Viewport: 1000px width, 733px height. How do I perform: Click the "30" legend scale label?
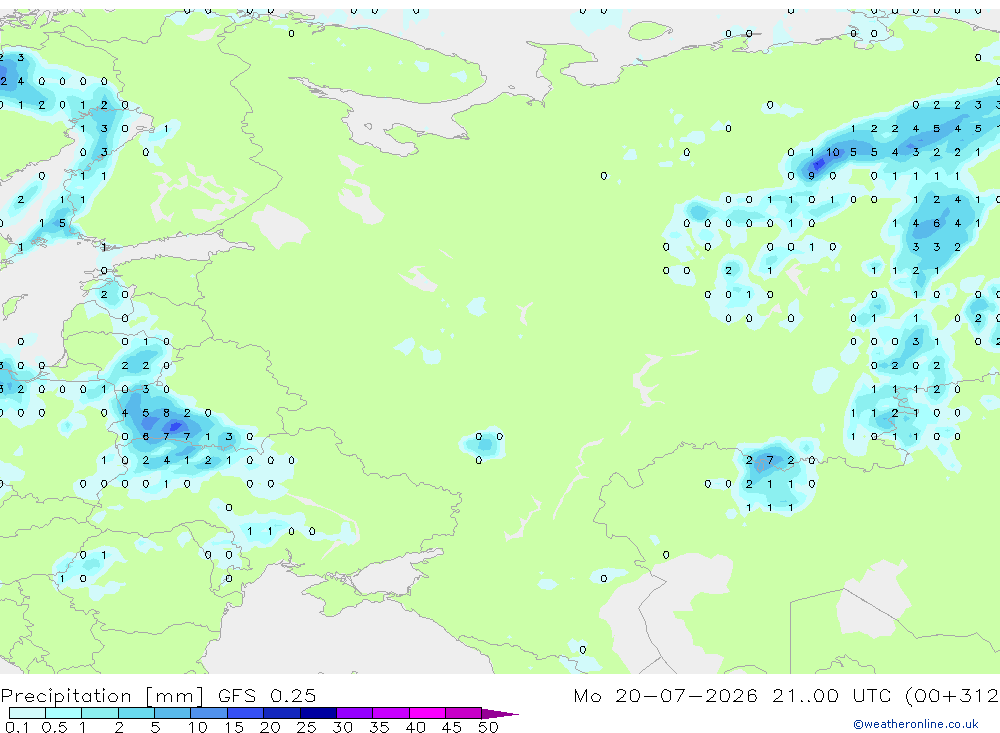343,727
